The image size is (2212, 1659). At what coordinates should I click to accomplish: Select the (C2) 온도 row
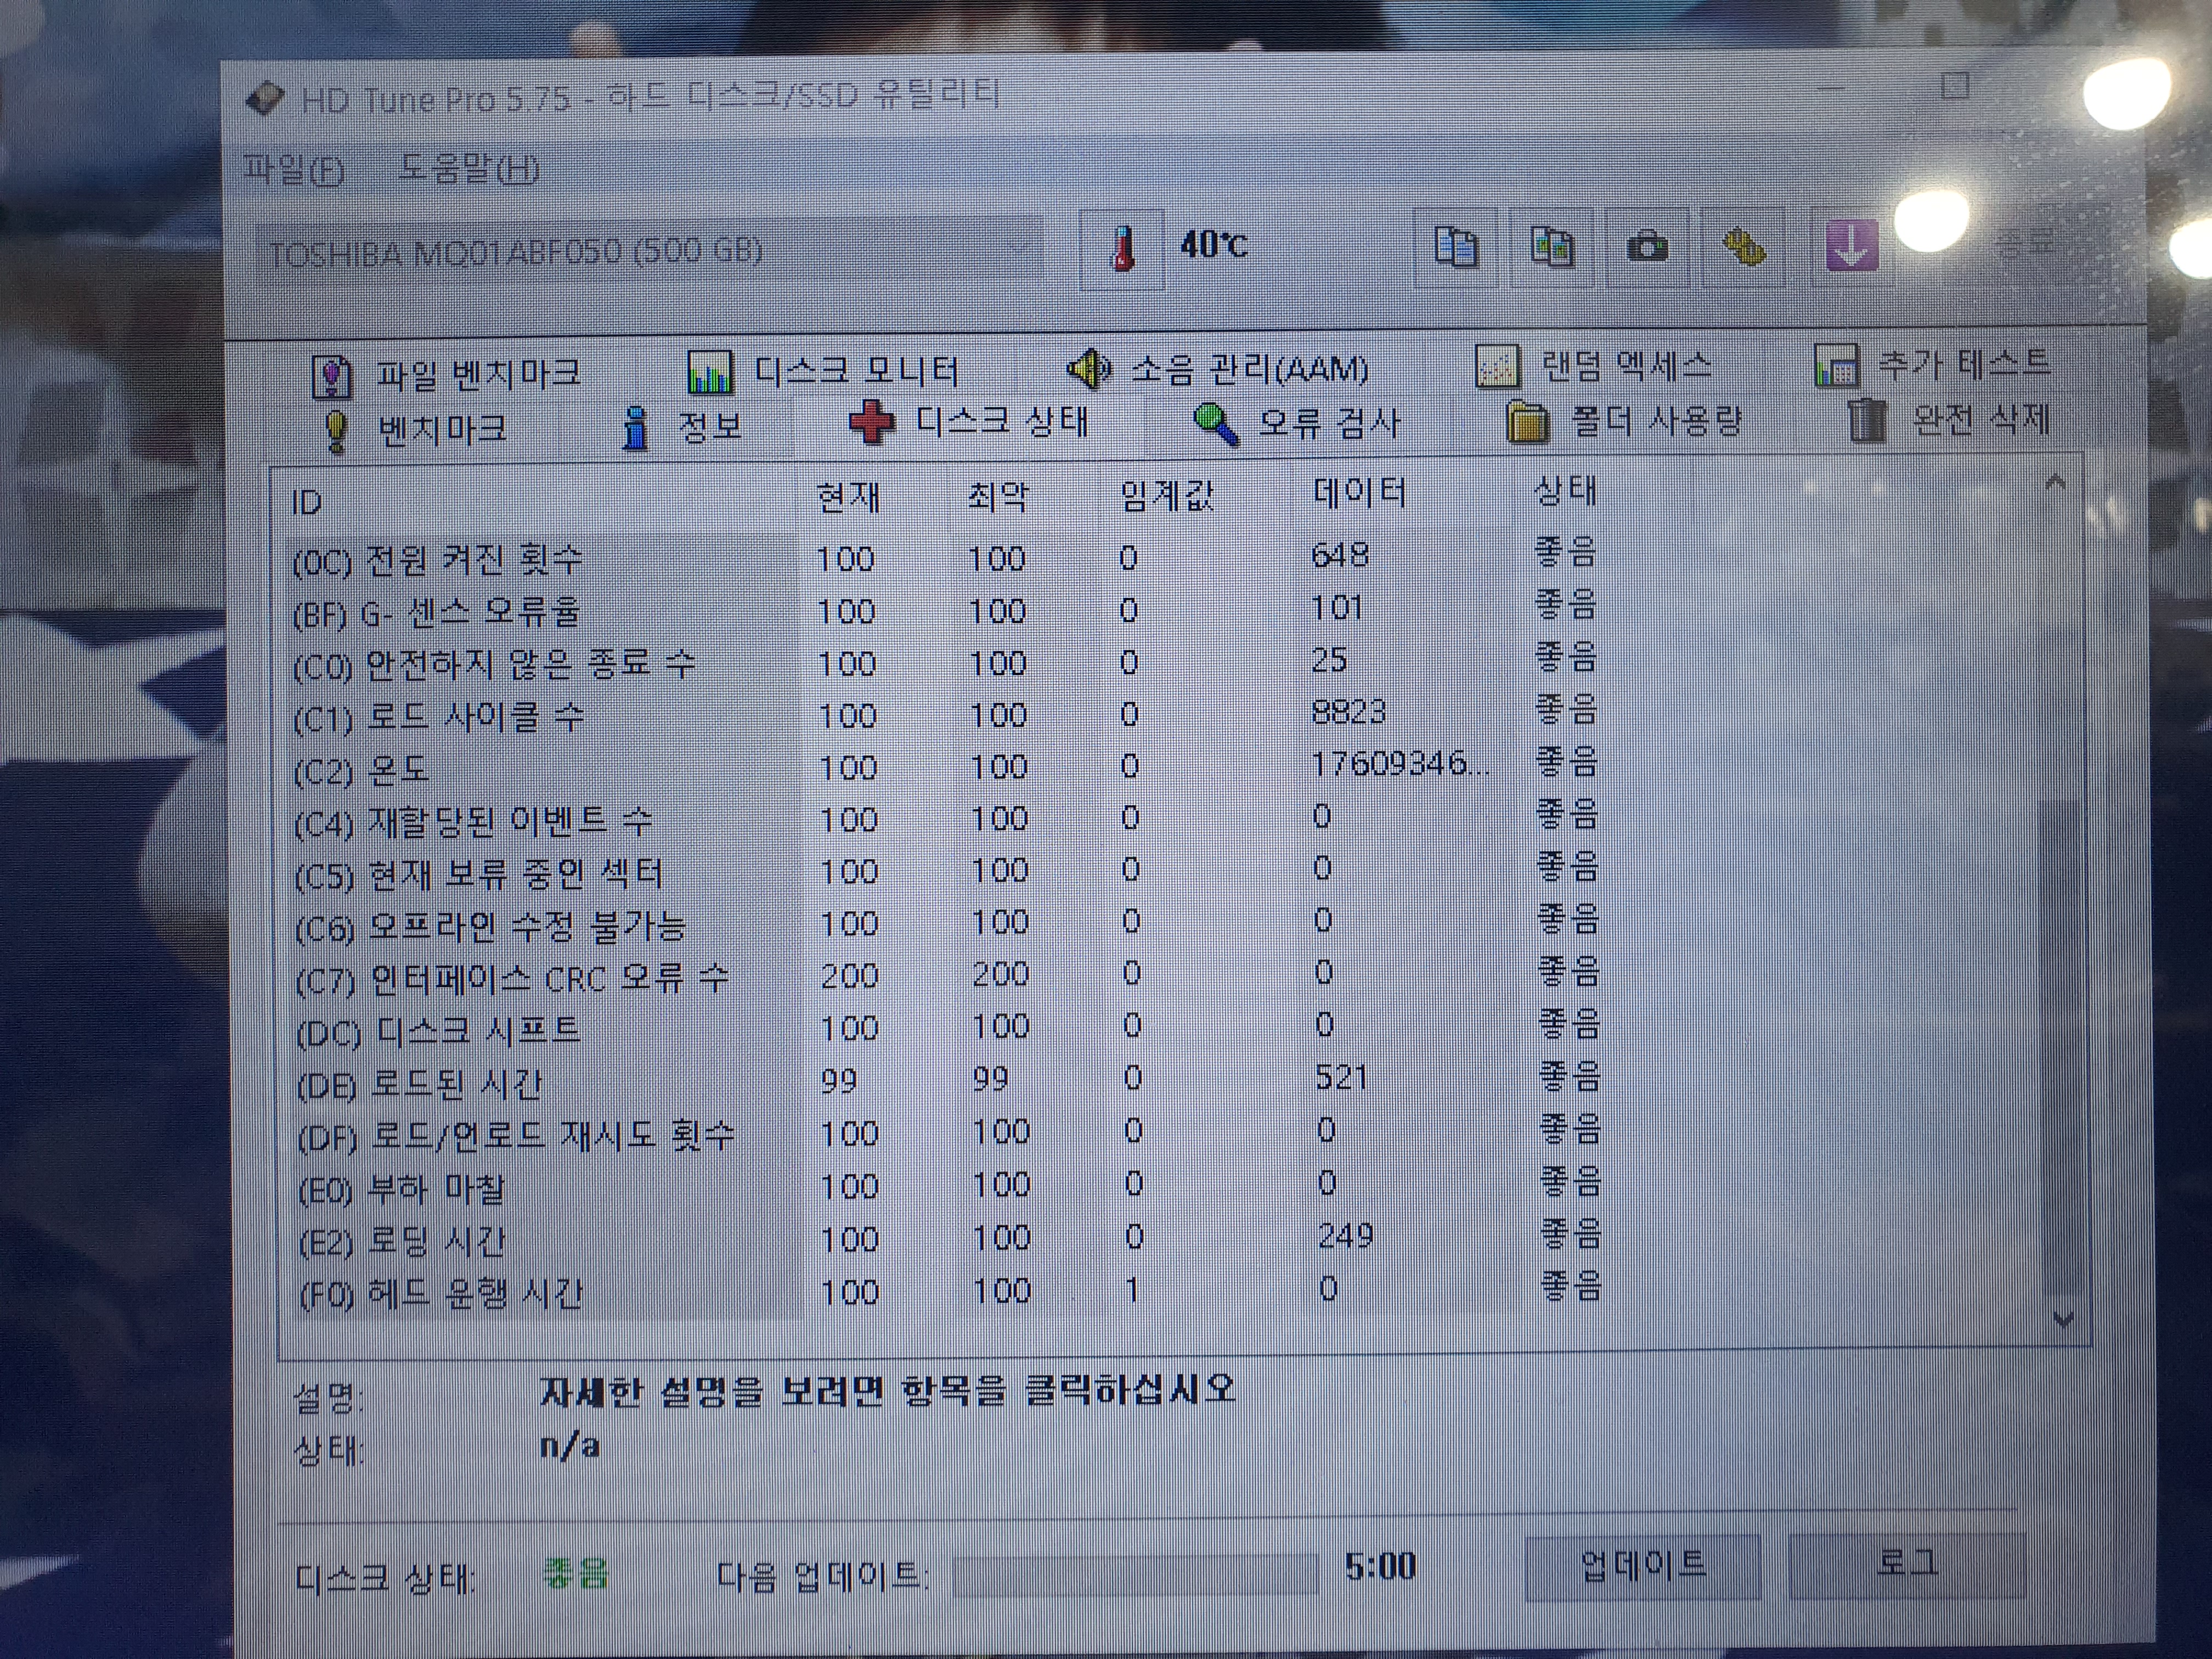point(945,767)
